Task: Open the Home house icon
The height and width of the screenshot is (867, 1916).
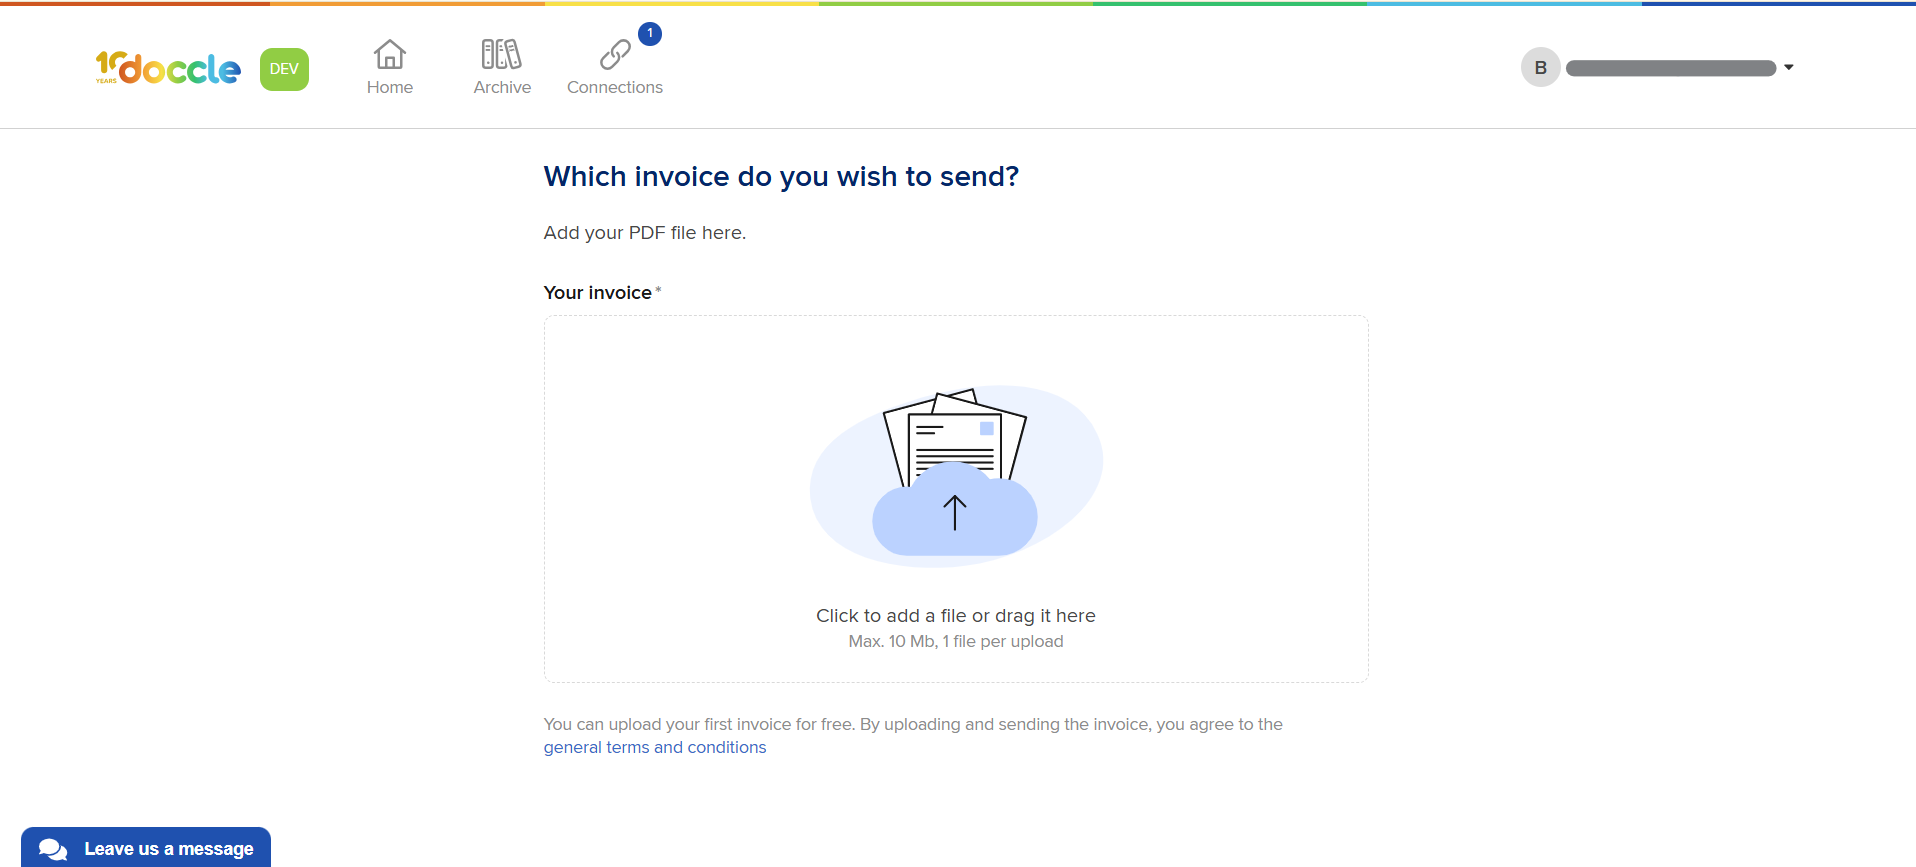Action: tap(390, 54)
